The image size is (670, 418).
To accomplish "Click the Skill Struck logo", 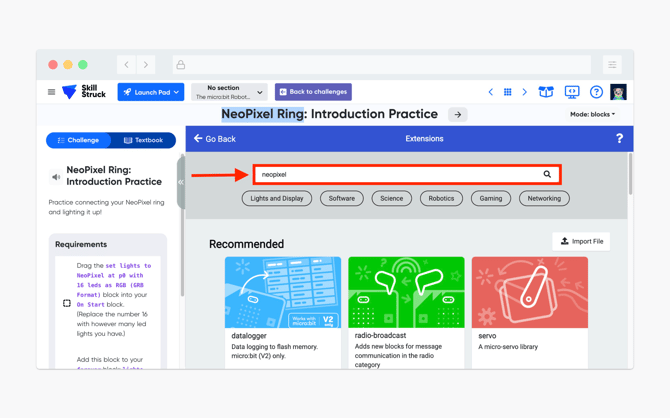I will pyautogui.click(x=84, y=91).
